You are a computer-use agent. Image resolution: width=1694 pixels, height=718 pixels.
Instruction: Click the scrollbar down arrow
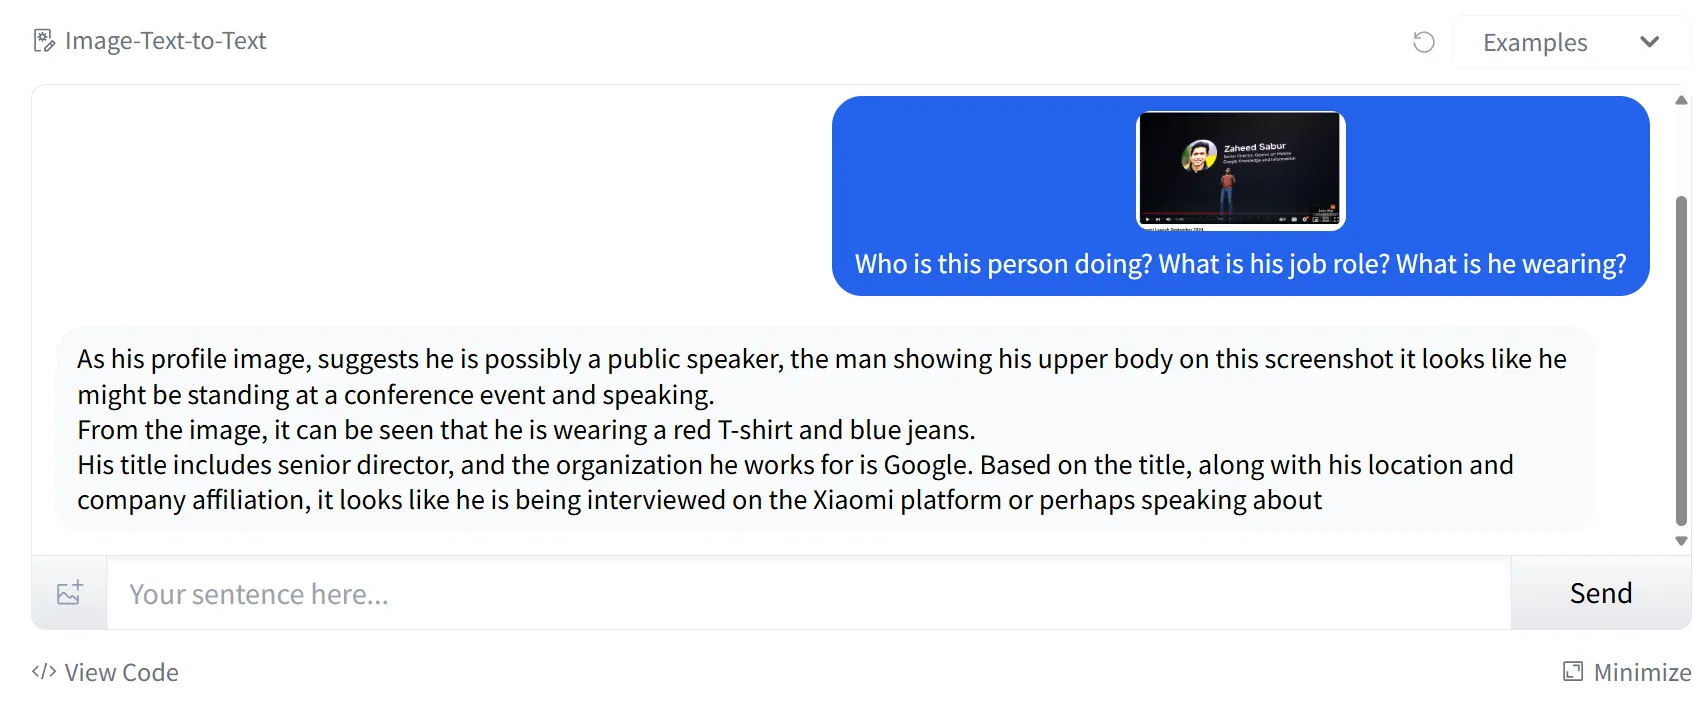[x=1681, y=541]
